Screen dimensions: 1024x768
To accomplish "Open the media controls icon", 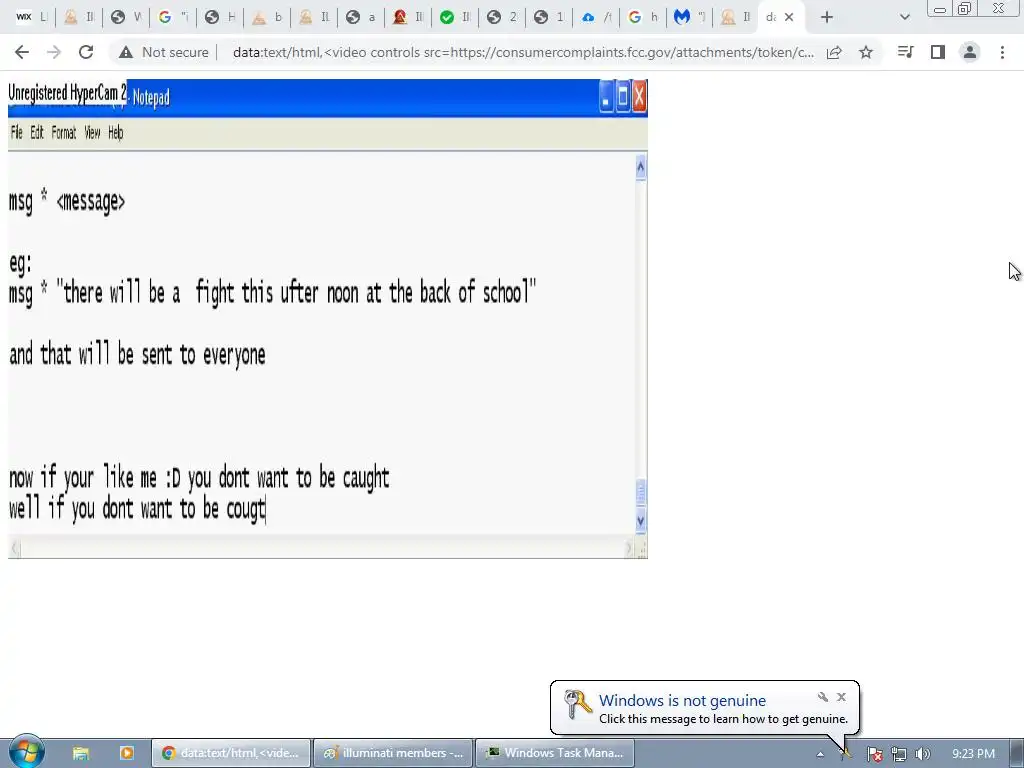I will 905,52.
